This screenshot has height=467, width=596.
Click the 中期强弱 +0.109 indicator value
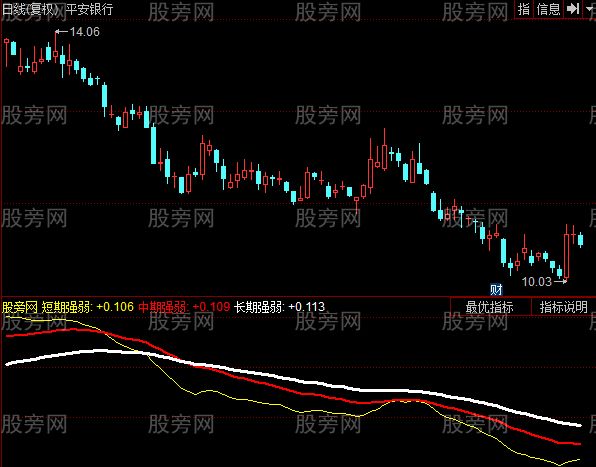click(184, 307)
